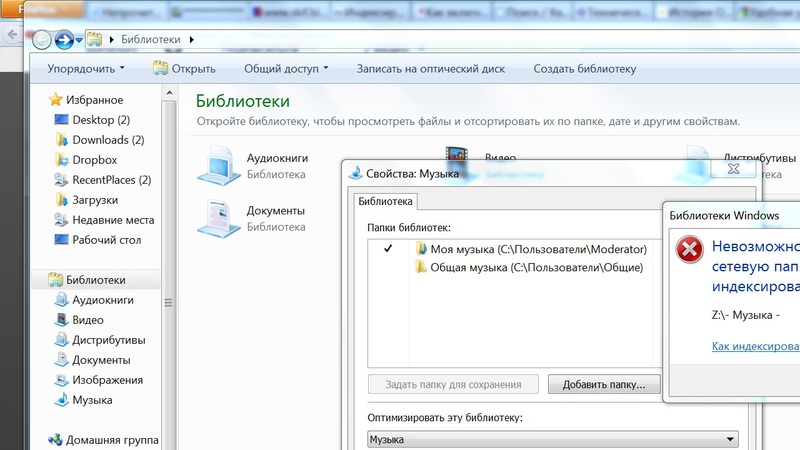Viewport: 800px width, 450px height.
Task: Click the Библиотека tab in properties dialog
Action: click(x=385, y=201)
